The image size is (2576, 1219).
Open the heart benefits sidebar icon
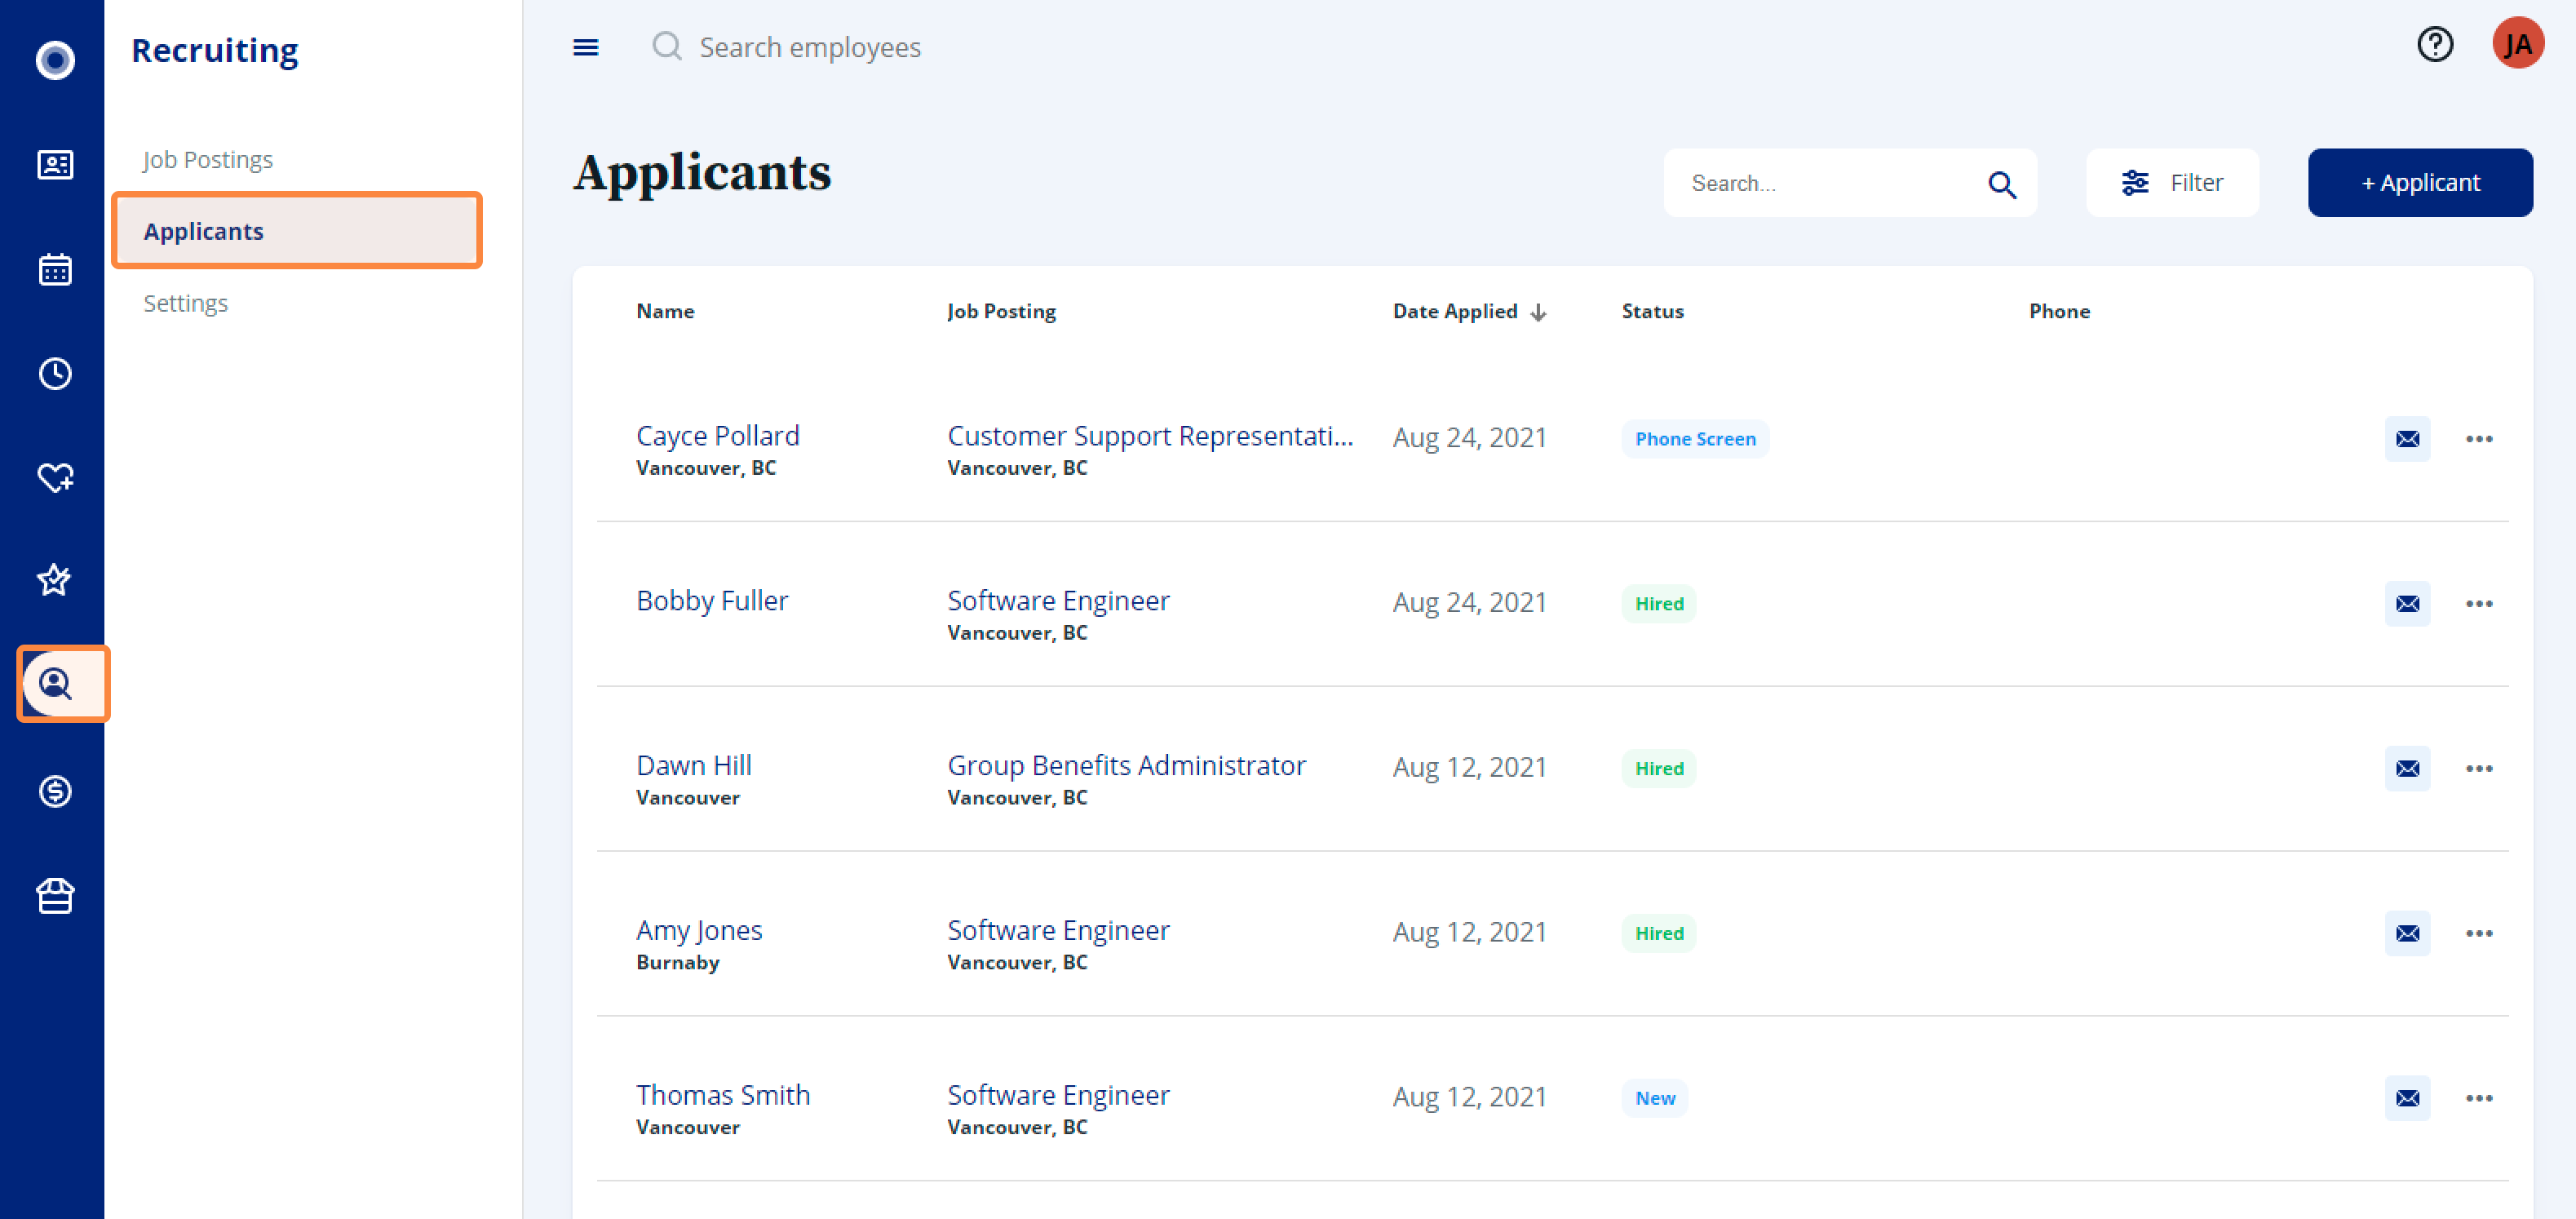click(55, 478)
